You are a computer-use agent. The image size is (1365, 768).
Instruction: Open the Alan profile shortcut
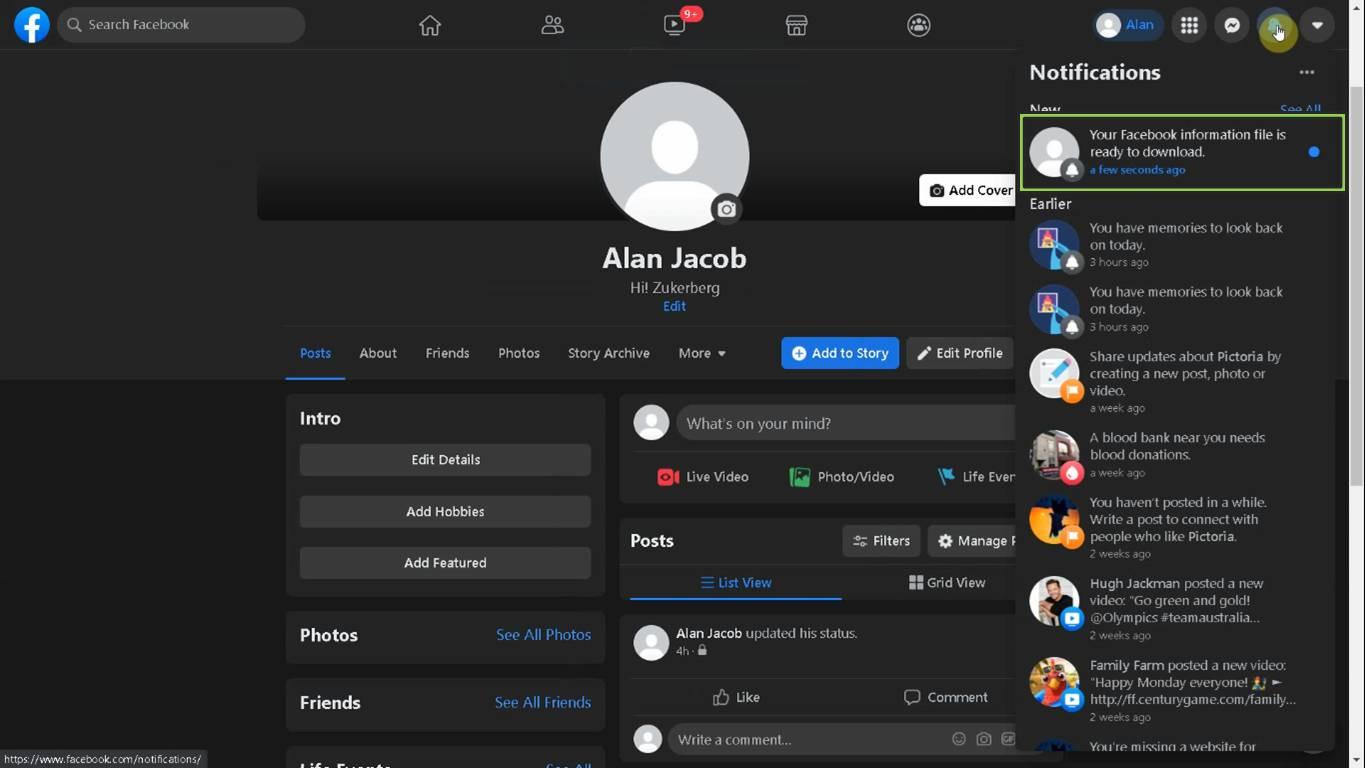pyautogui.click(x=1127, y=25)
